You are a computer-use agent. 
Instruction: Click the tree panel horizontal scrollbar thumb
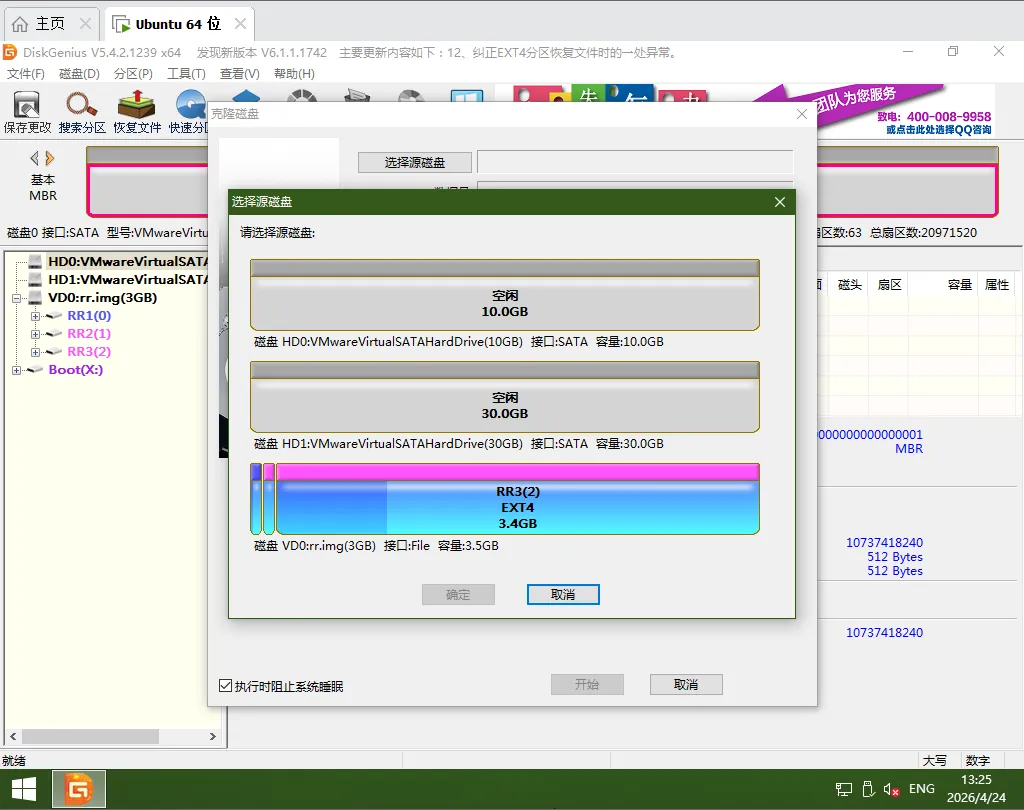[x=90, y=736]
